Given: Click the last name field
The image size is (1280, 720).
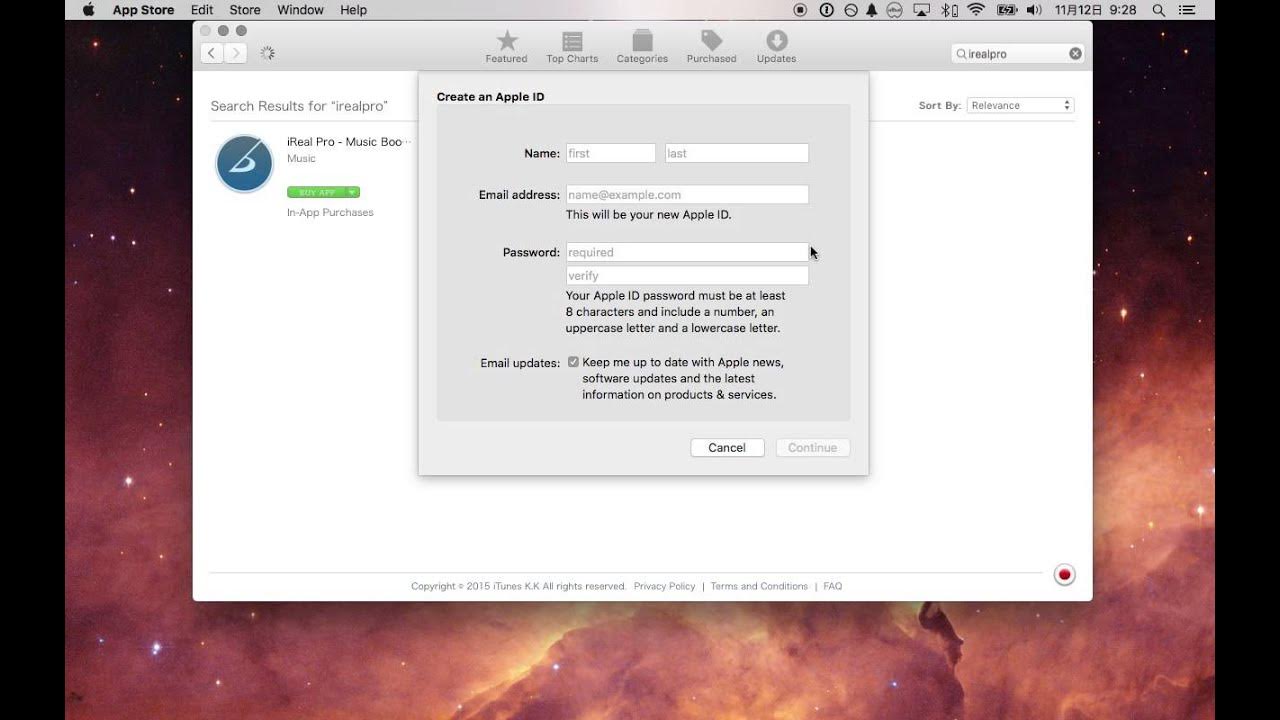Looking at the screenshot, I should point(737,153).
